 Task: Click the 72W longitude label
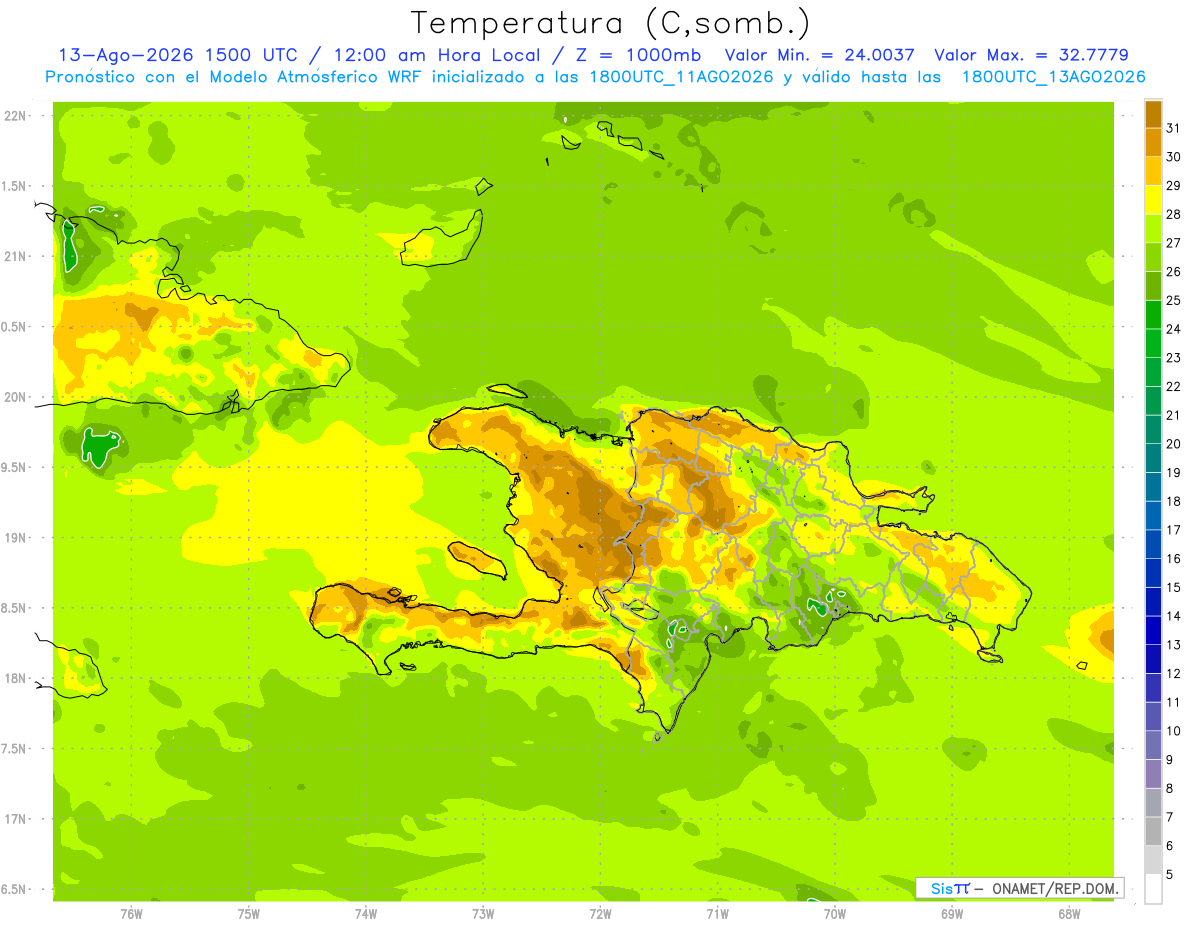[600, 913]
